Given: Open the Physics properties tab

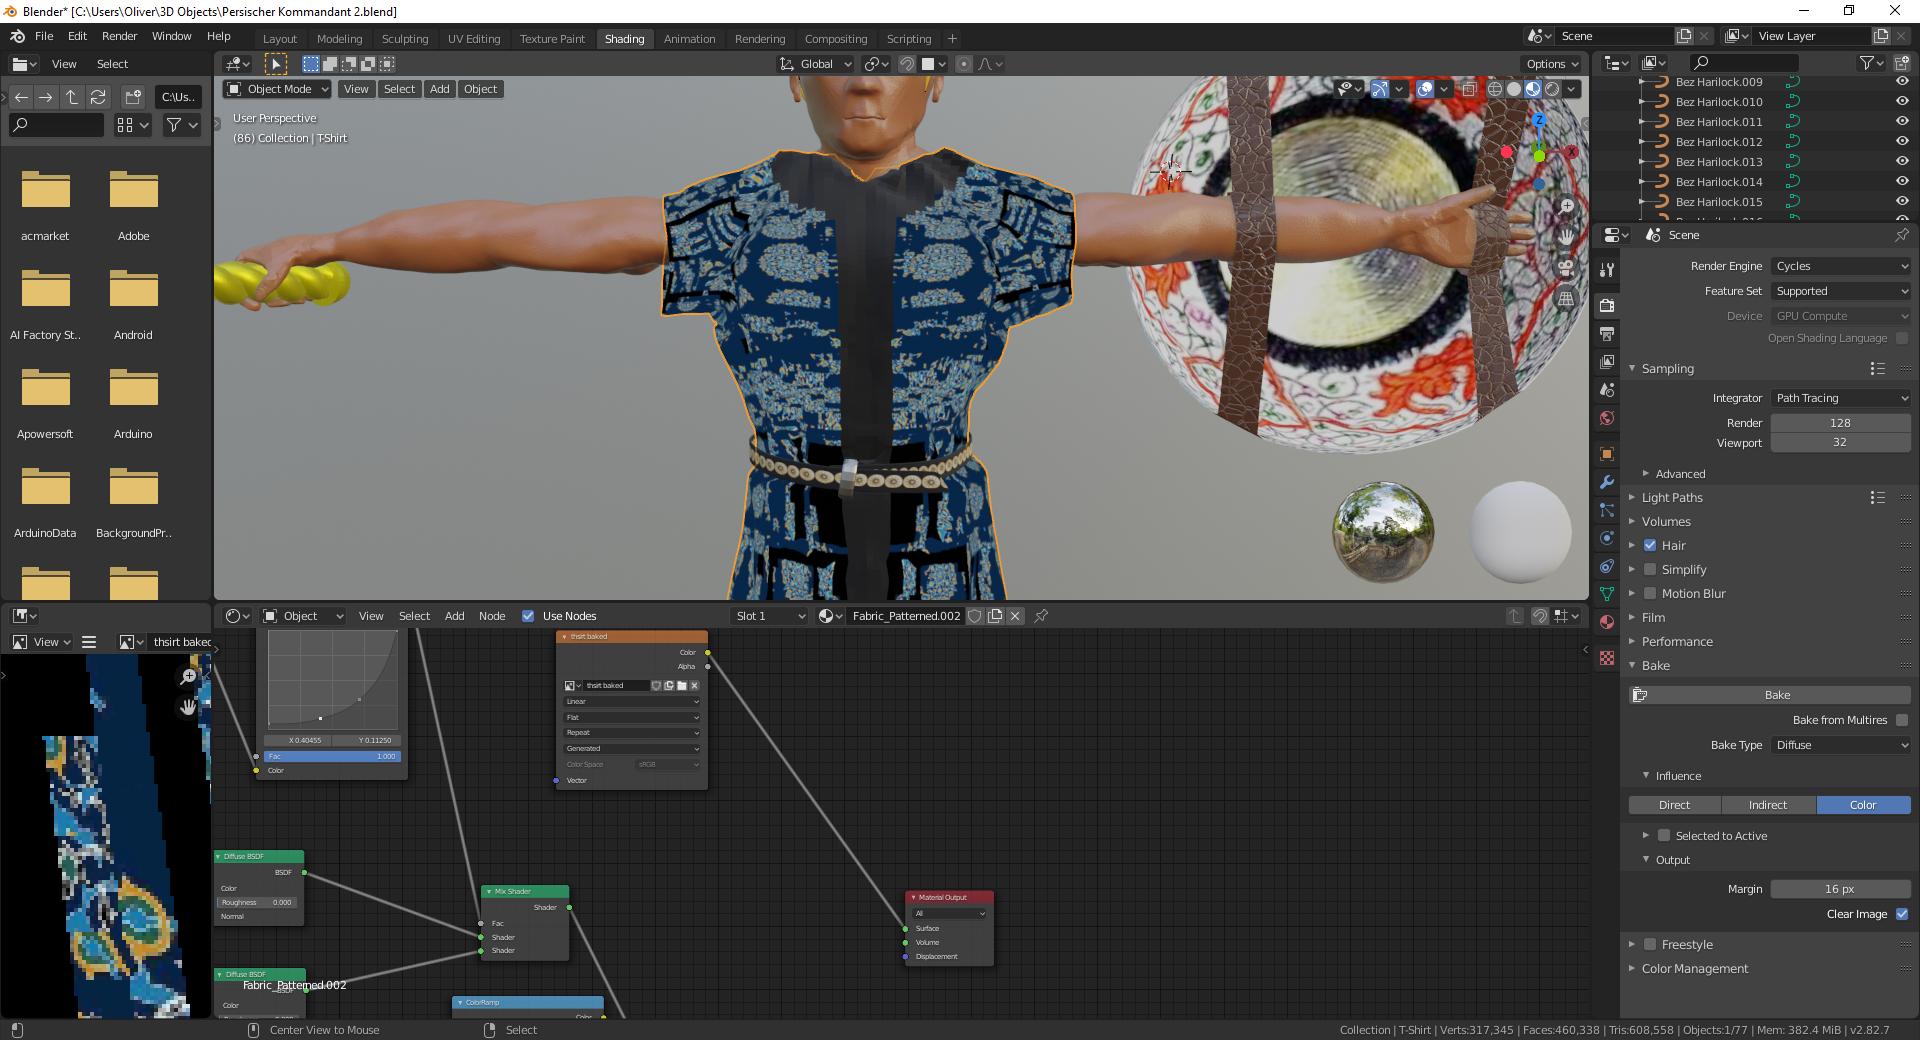Looking at the screenshot, I should [1606, 538].
